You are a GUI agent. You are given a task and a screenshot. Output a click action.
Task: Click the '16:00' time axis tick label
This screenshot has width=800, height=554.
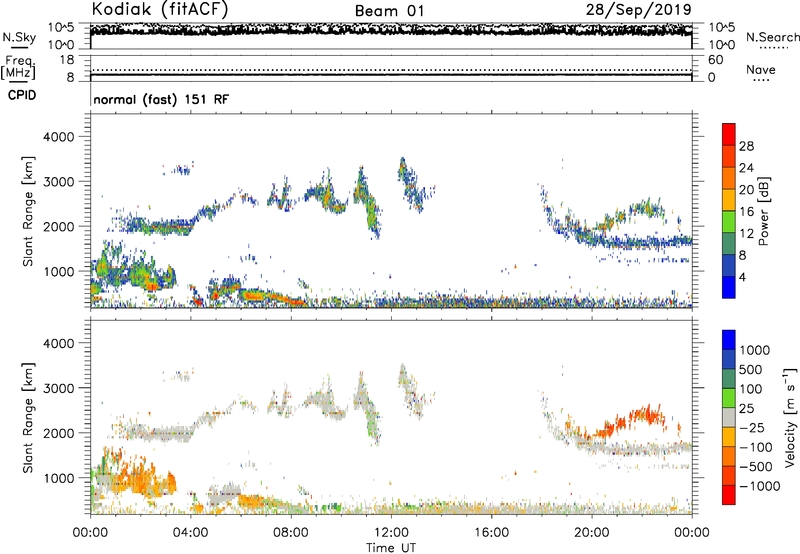[x=491, y=533]
